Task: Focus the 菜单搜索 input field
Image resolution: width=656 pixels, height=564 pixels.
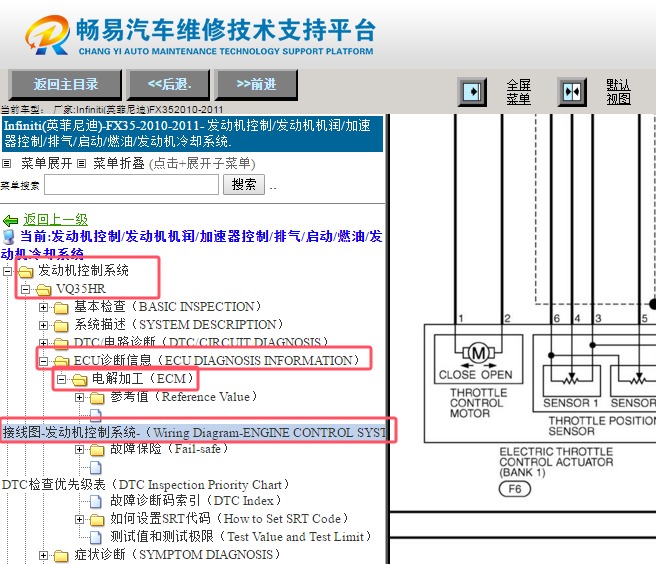Action: pos(131,185)
